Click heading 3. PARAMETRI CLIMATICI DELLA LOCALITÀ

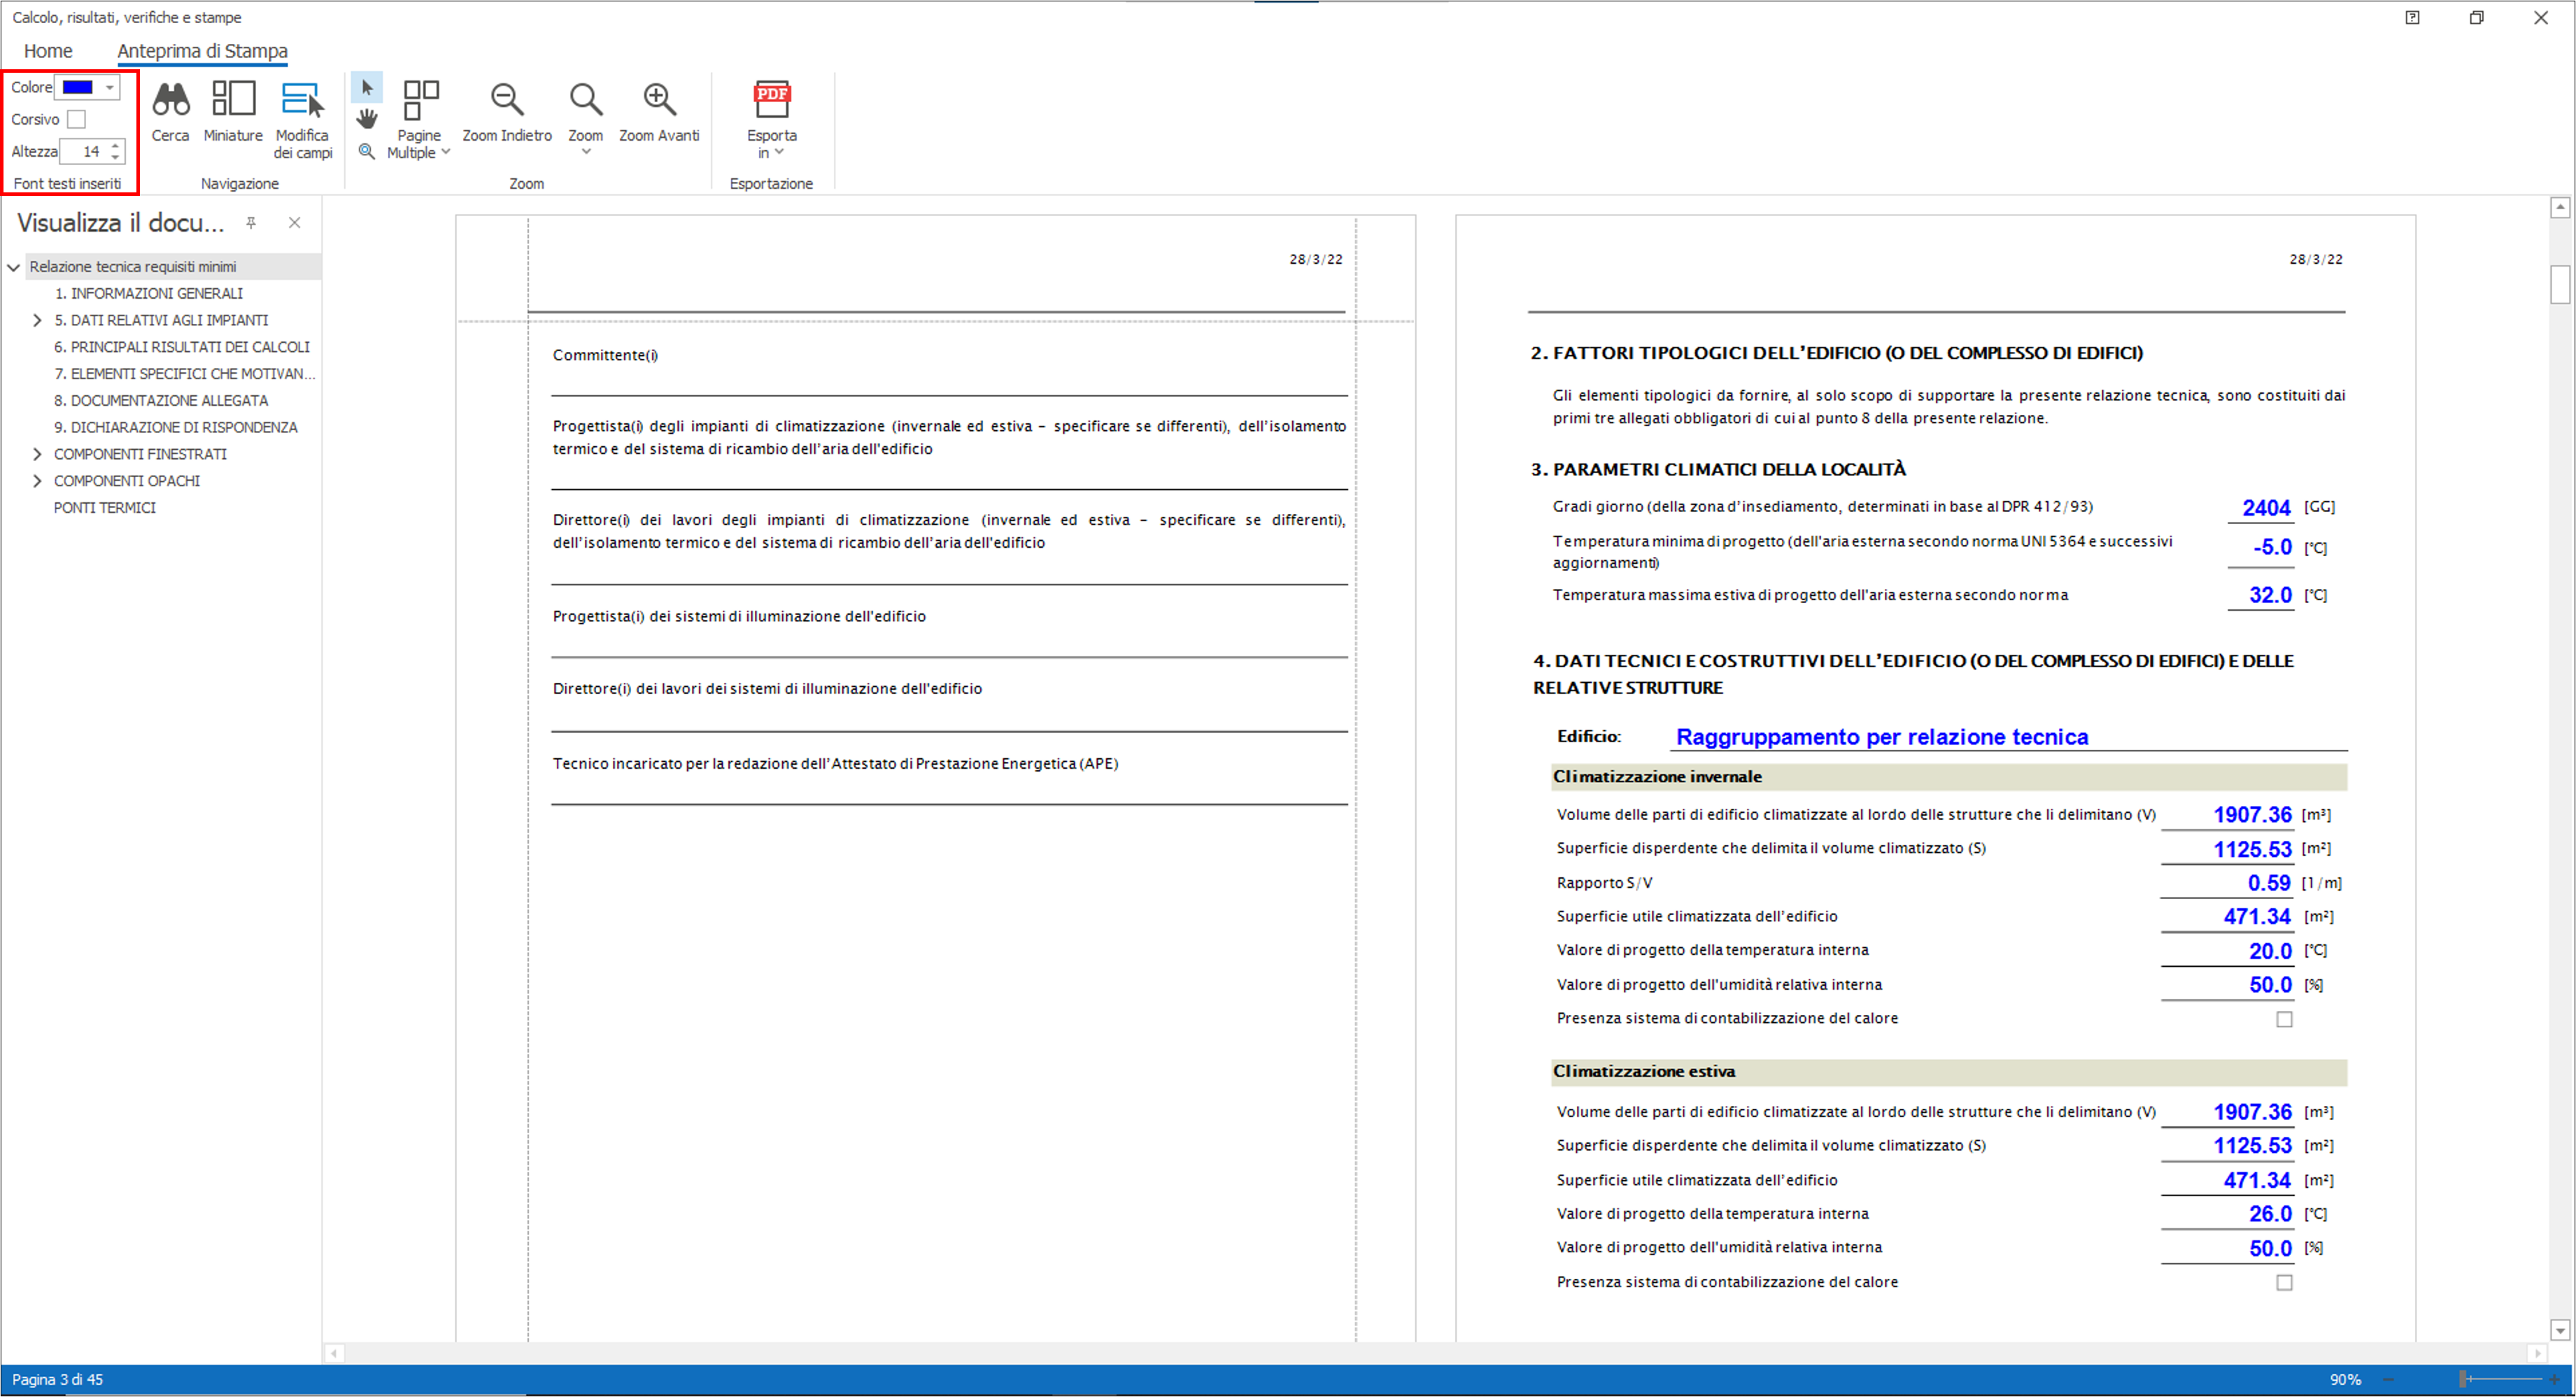coord(1718,470)
